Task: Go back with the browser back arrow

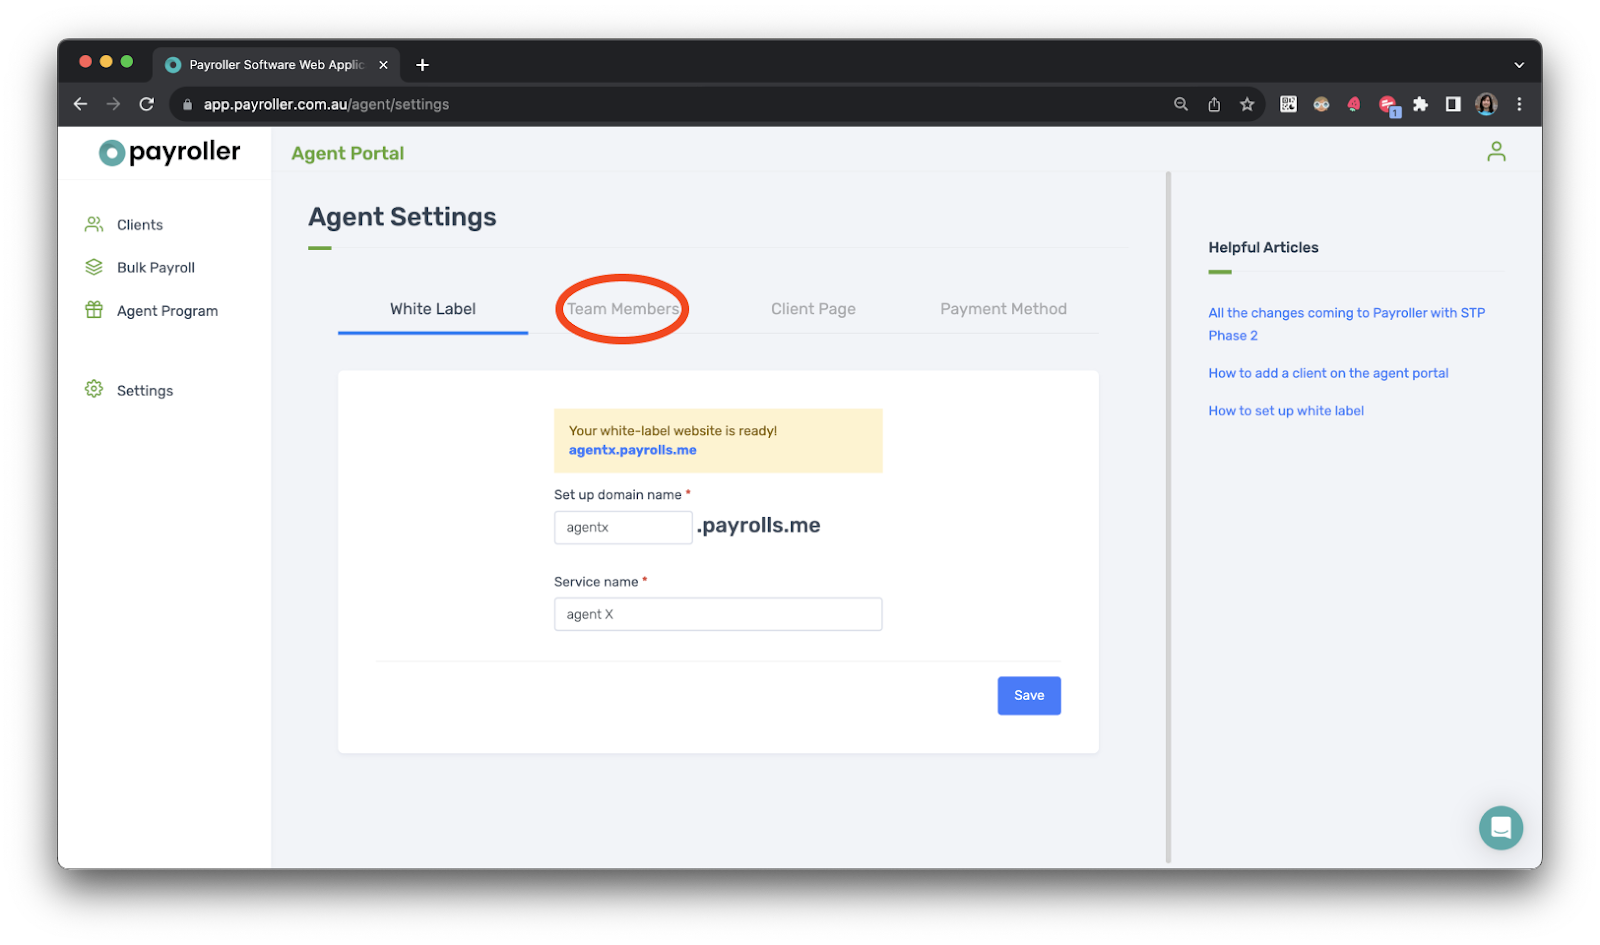Action: coord(81,104)
